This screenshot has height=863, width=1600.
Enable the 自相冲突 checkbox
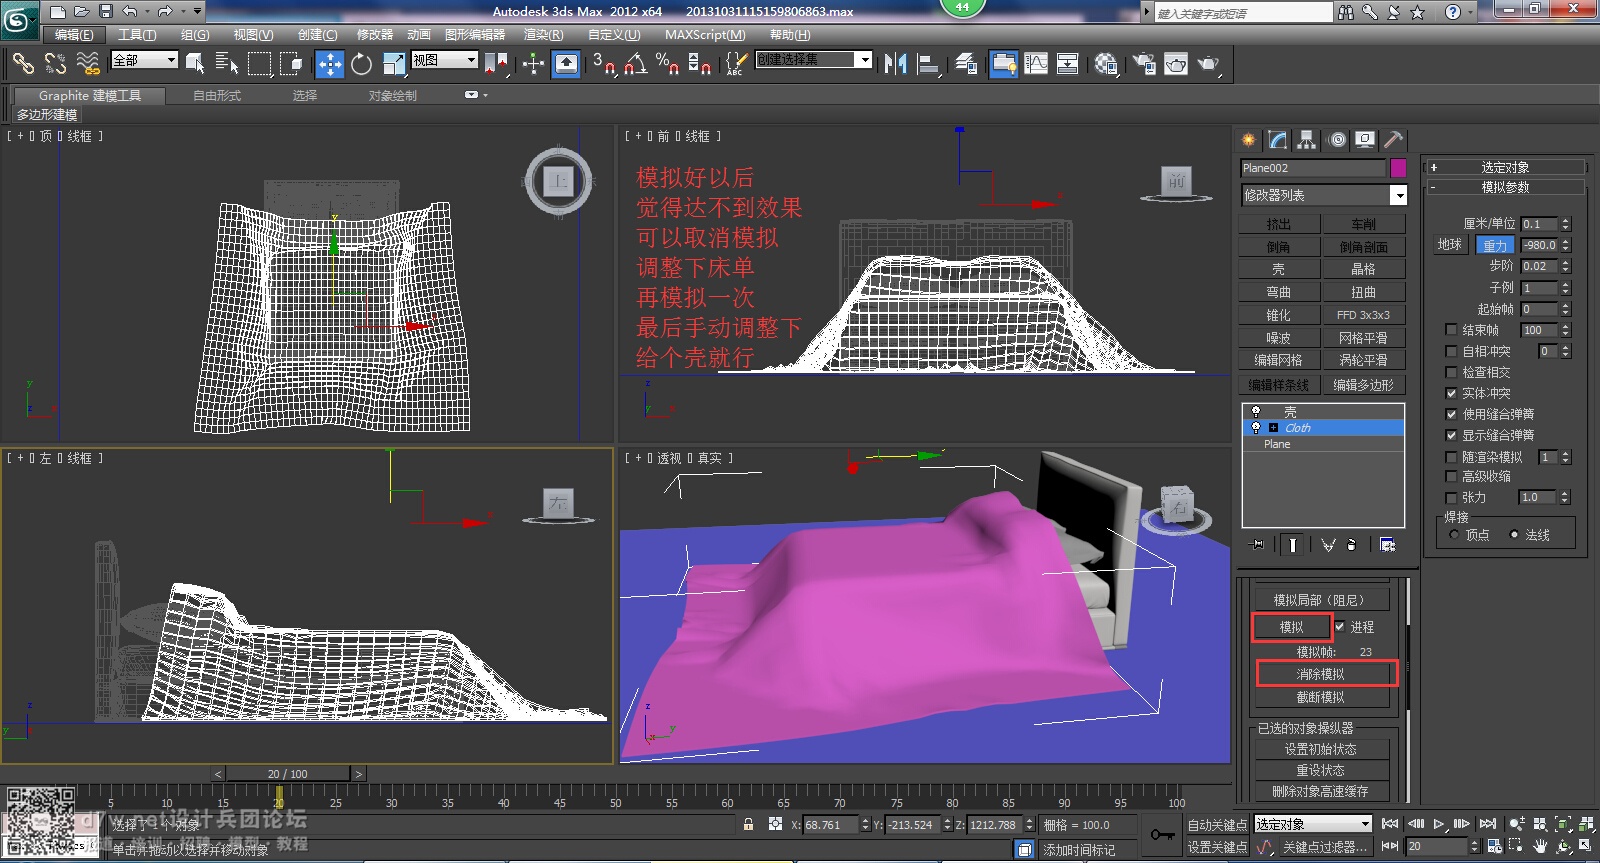tap(1451, 351)
